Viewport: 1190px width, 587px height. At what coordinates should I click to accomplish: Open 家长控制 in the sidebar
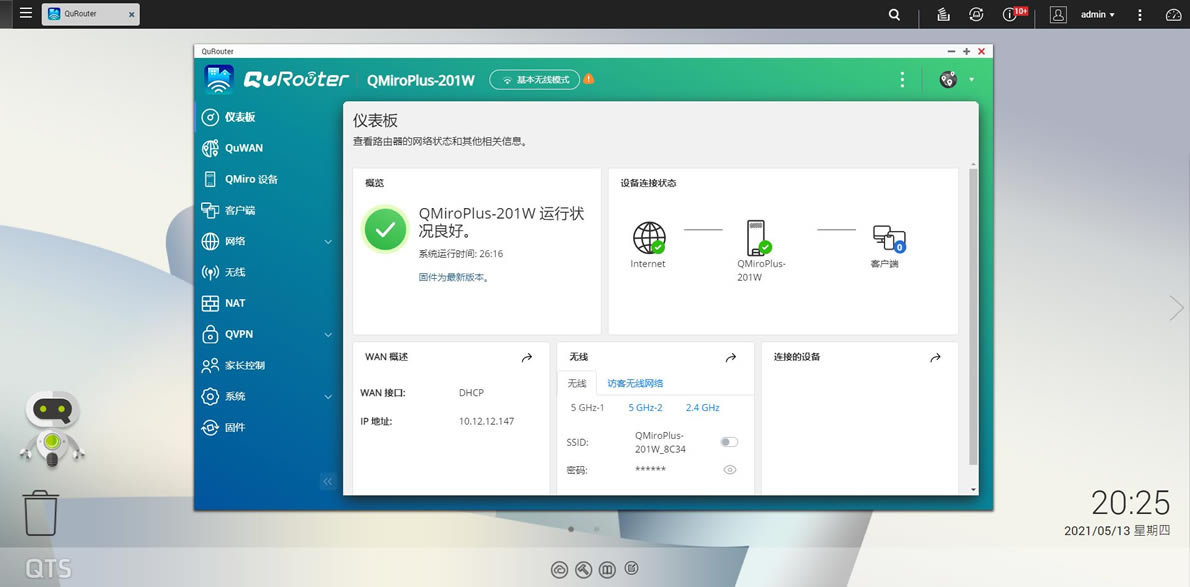[265, 365]
